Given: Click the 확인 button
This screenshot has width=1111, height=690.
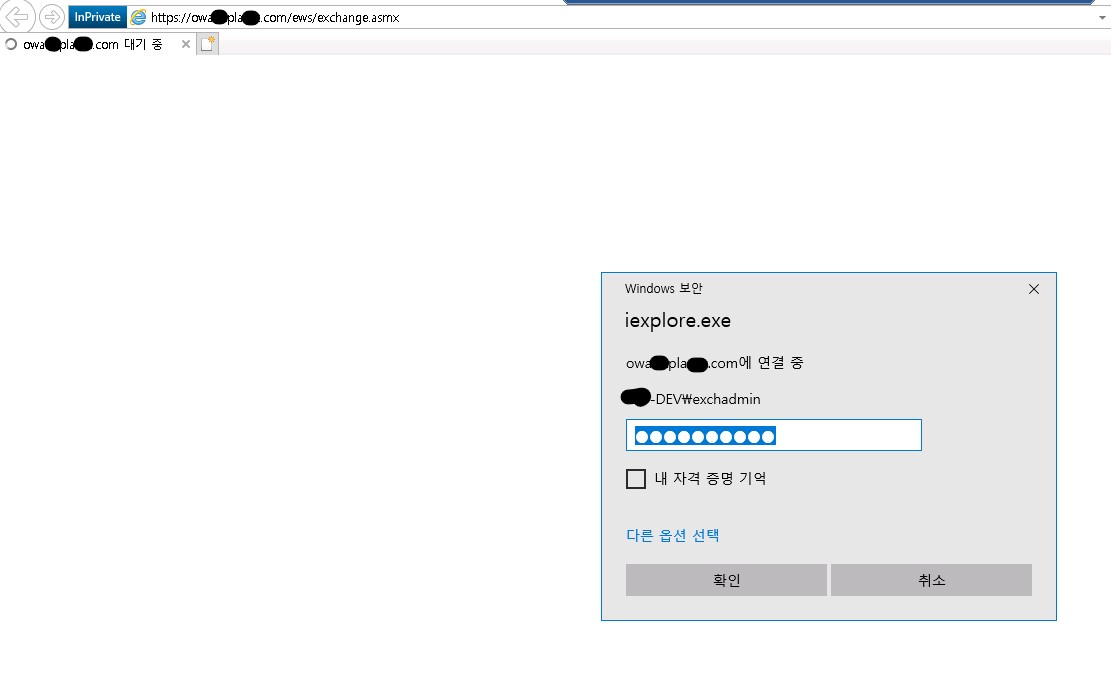Looking at the screenshot, I should (x=726, y=580).
